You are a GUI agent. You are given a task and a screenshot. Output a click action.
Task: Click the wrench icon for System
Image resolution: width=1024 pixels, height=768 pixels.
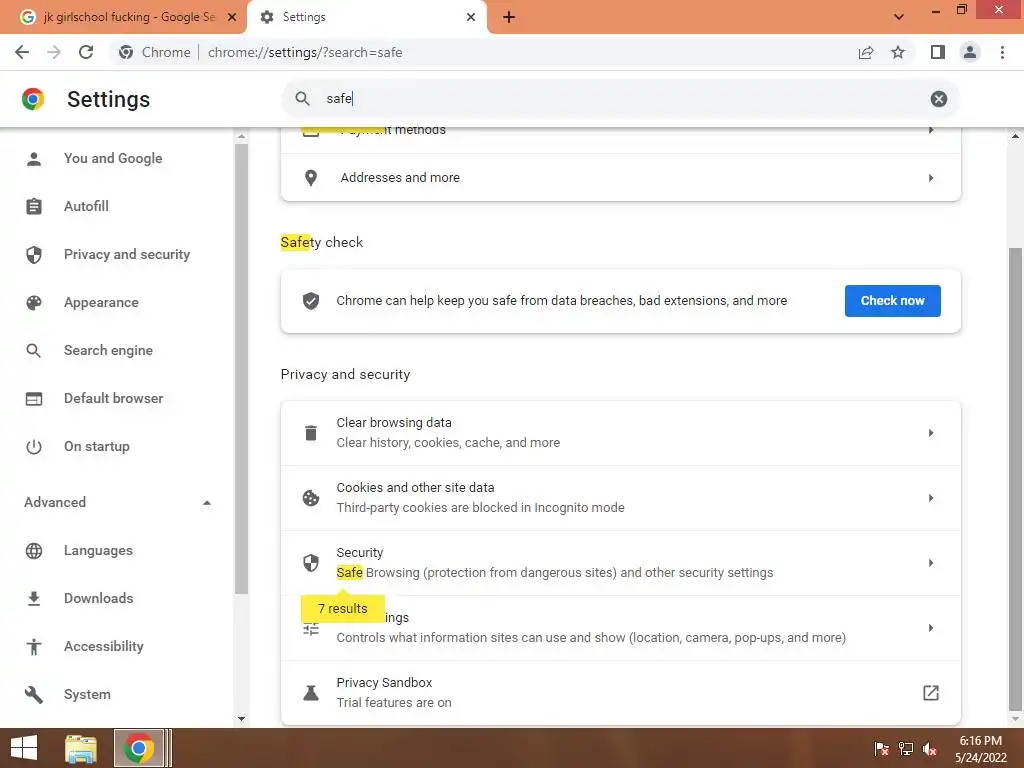coord(34,694)
